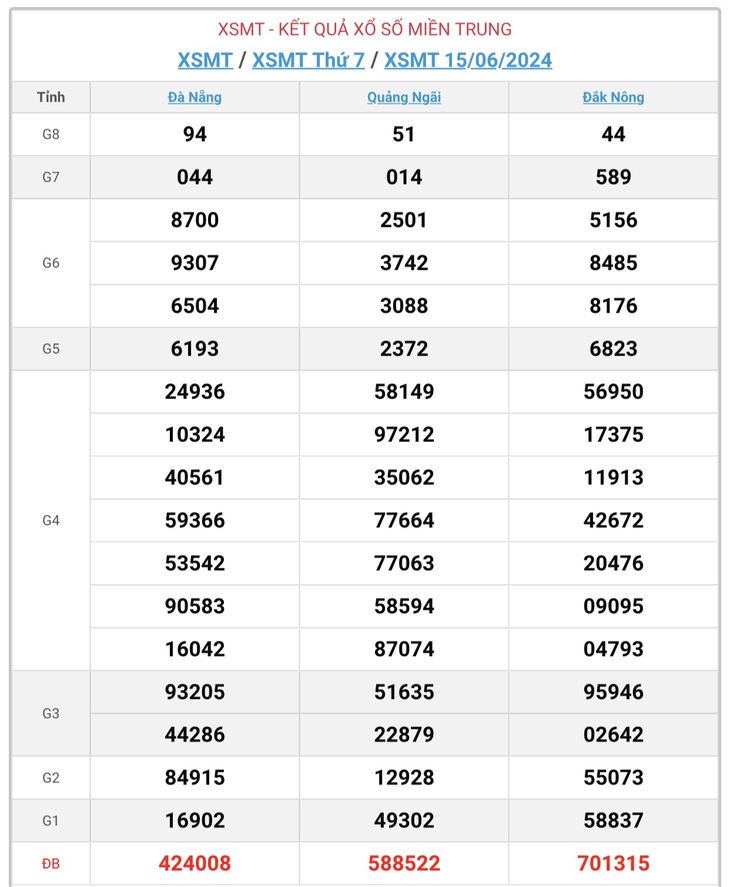
Task: Open the Đà Nẵng province link
Action: click(x=195, y=97)
